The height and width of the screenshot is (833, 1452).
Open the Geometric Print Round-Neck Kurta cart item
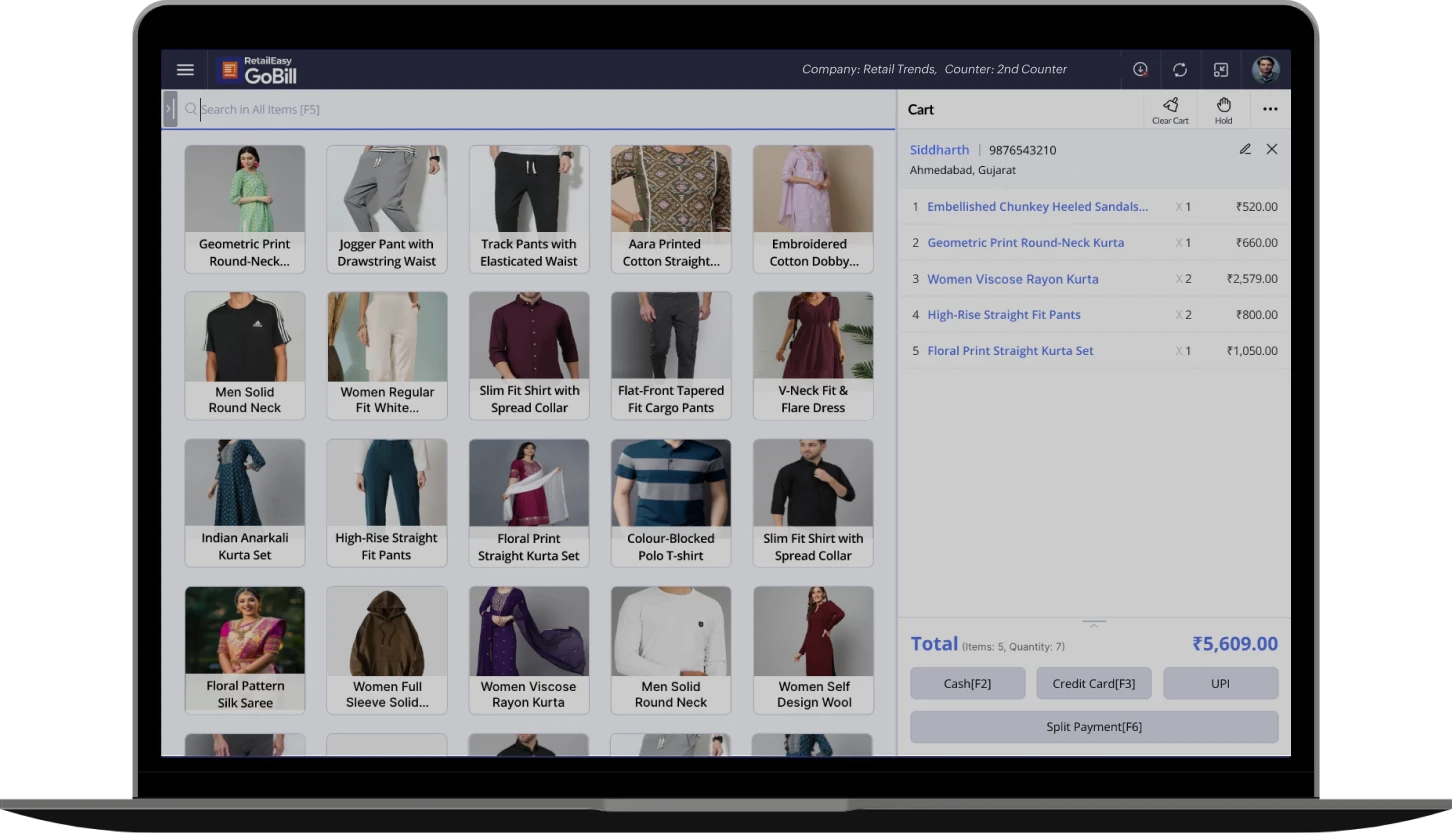[1025, 242]
